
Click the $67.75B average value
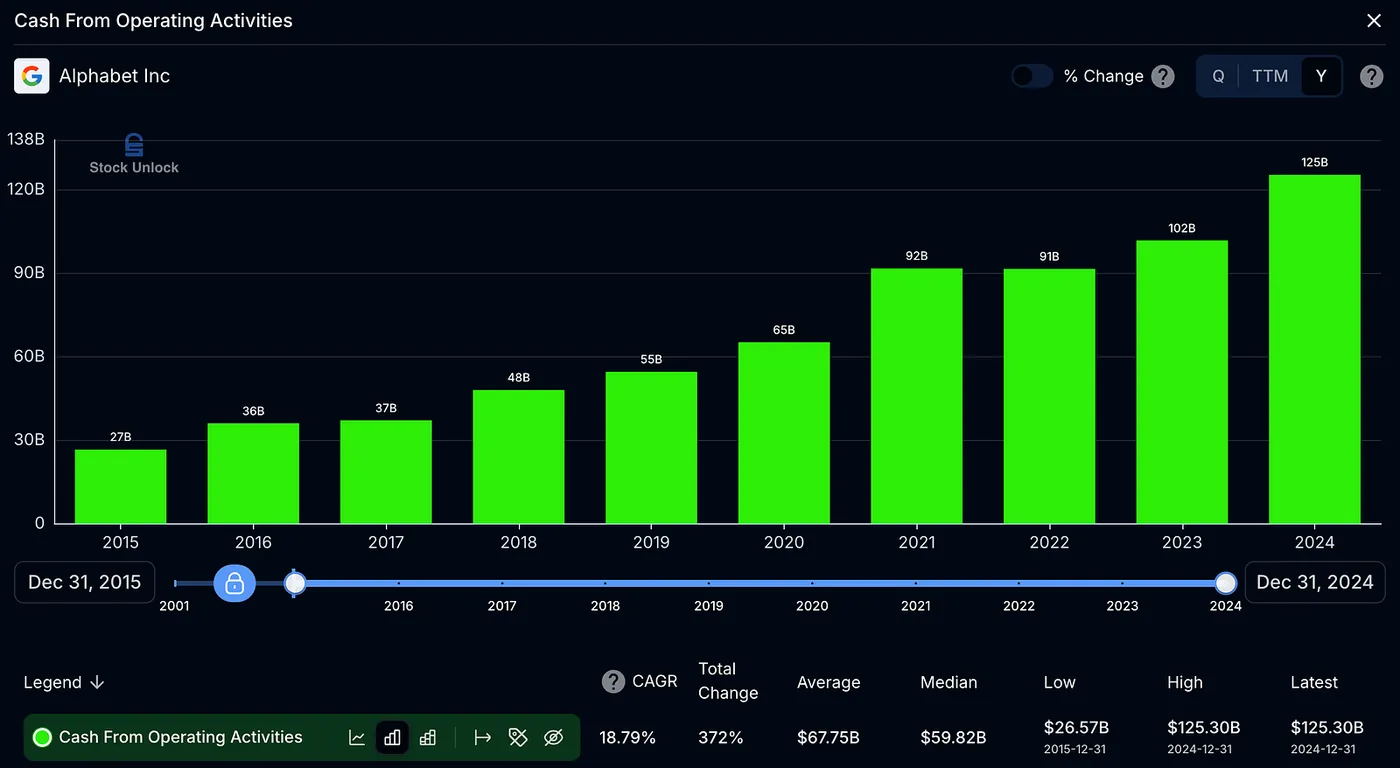click(828, 738)
